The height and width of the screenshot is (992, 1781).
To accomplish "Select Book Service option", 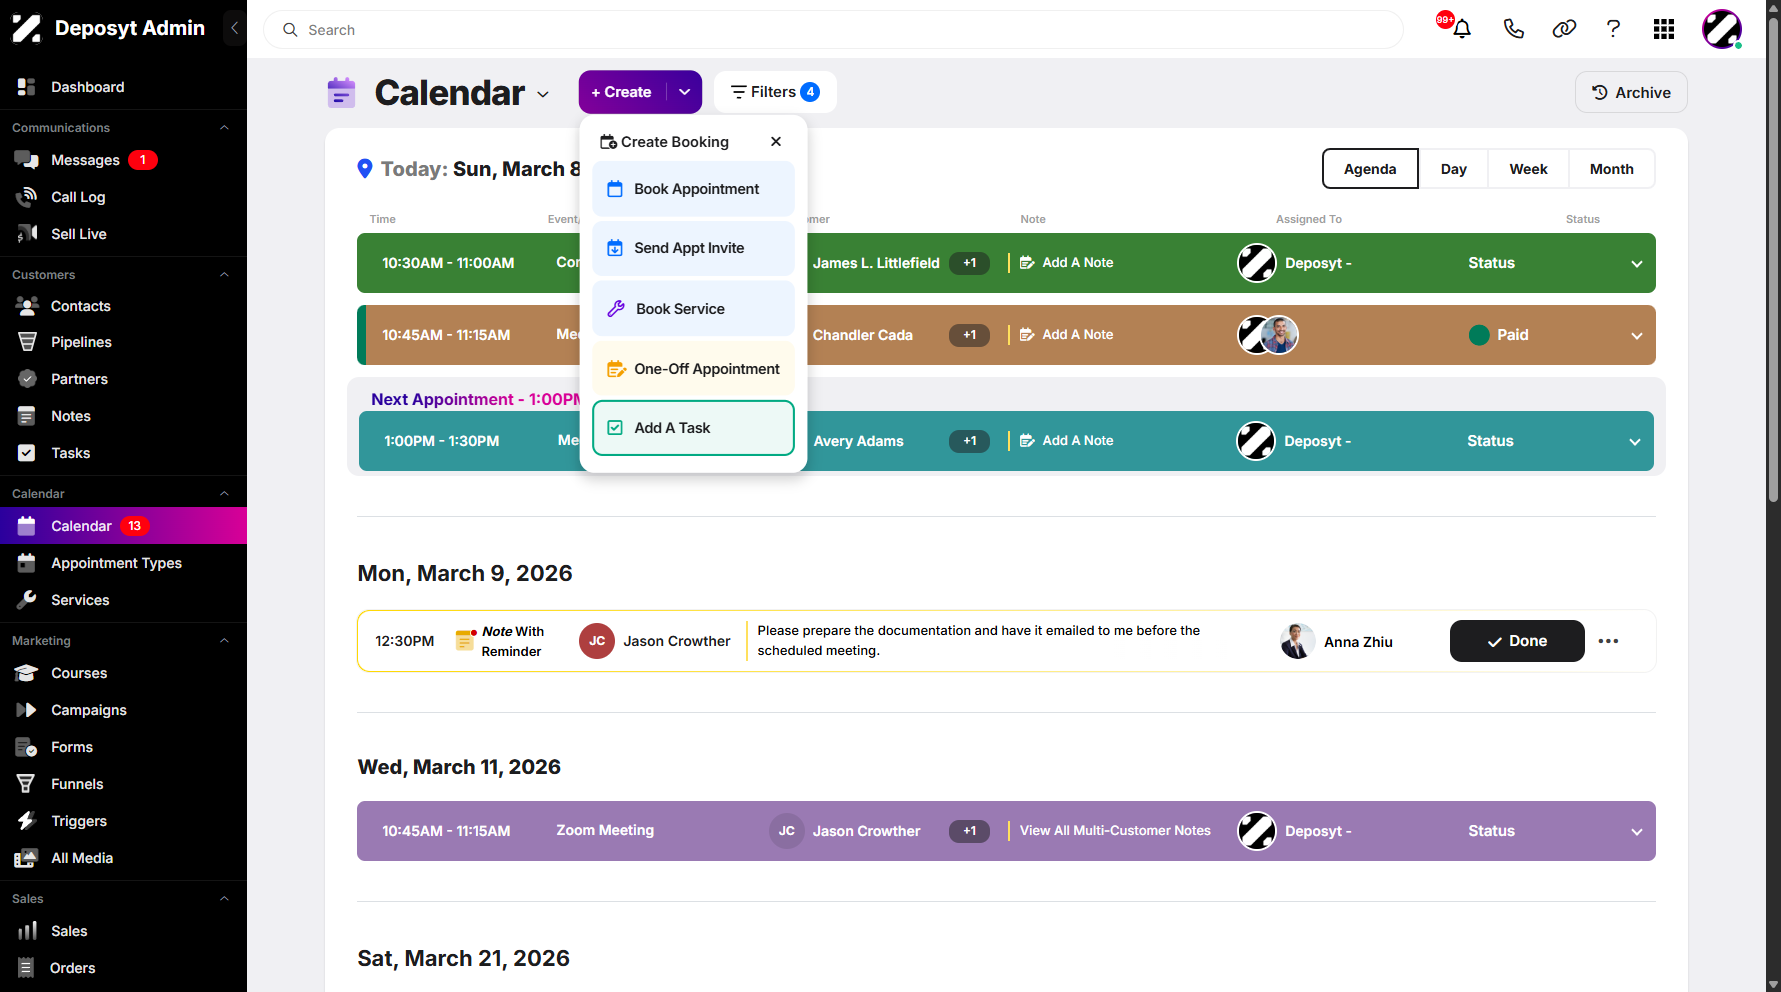I will 693,309.
